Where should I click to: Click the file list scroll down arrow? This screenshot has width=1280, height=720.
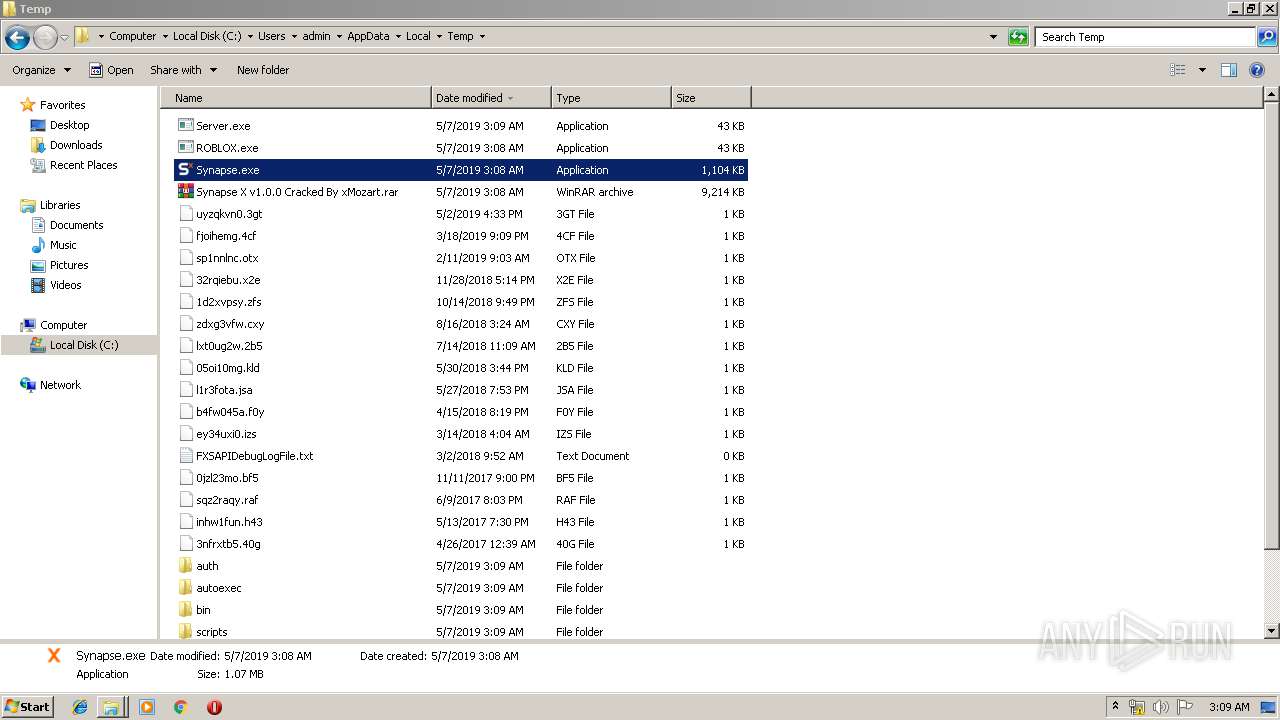point(1272,631)
